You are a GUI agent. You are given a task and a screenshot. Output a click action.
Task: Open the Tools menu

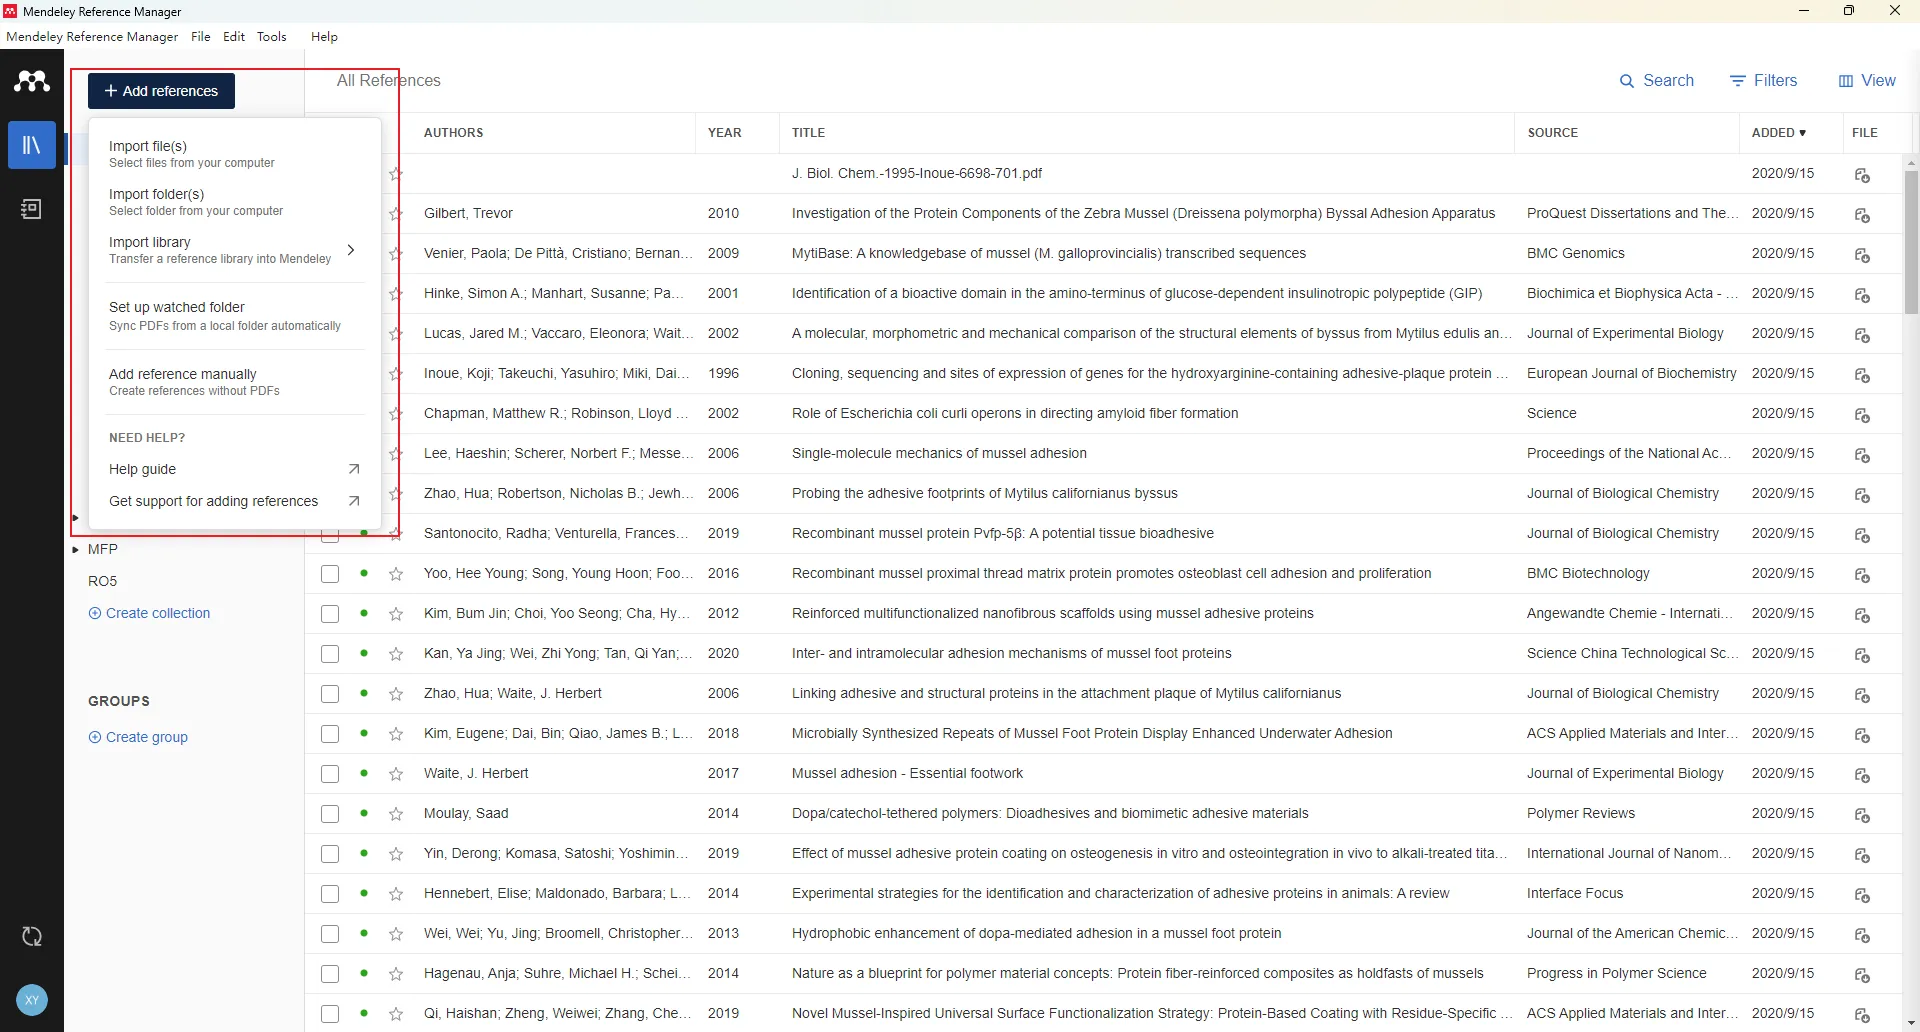(272, 37)
